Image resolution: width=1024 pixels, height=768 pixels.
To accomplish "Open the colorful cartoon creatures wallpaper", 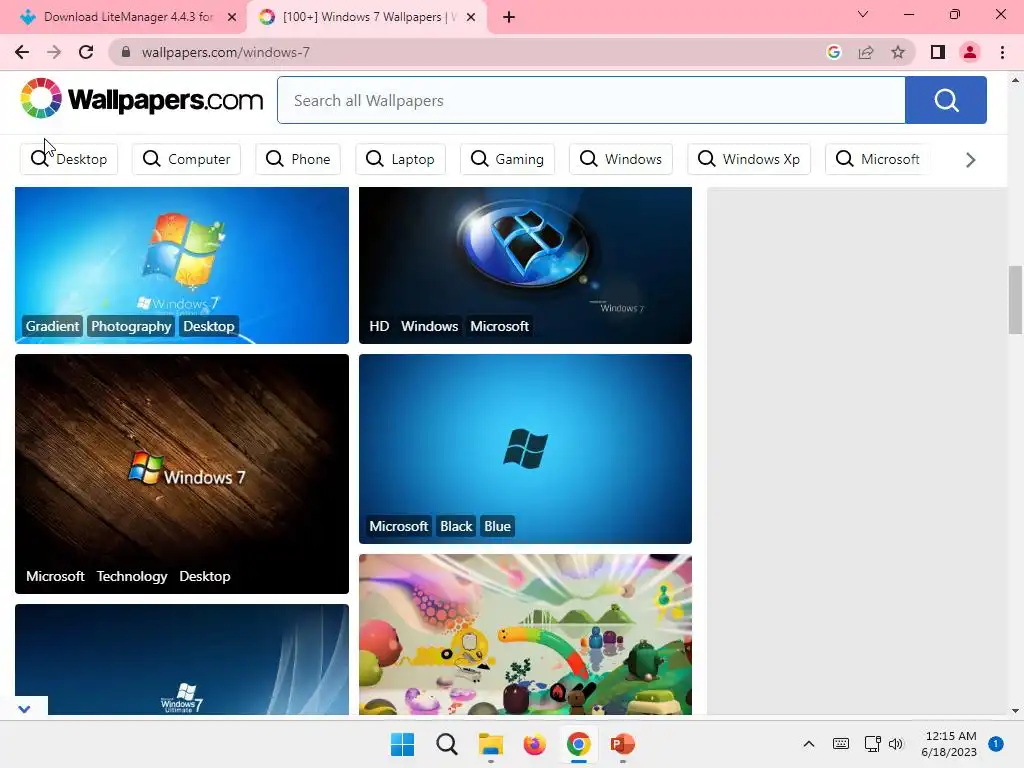I will pos(525,634).
